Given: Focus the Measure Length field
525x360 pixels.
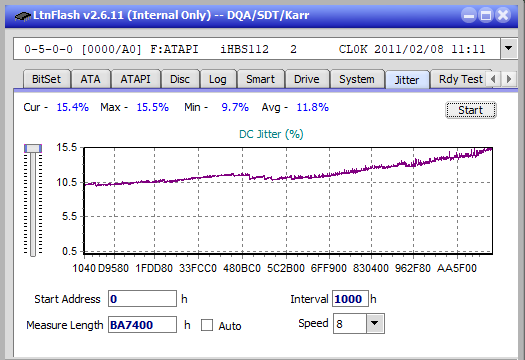Looking at the screenshot, I should (142, 325).
